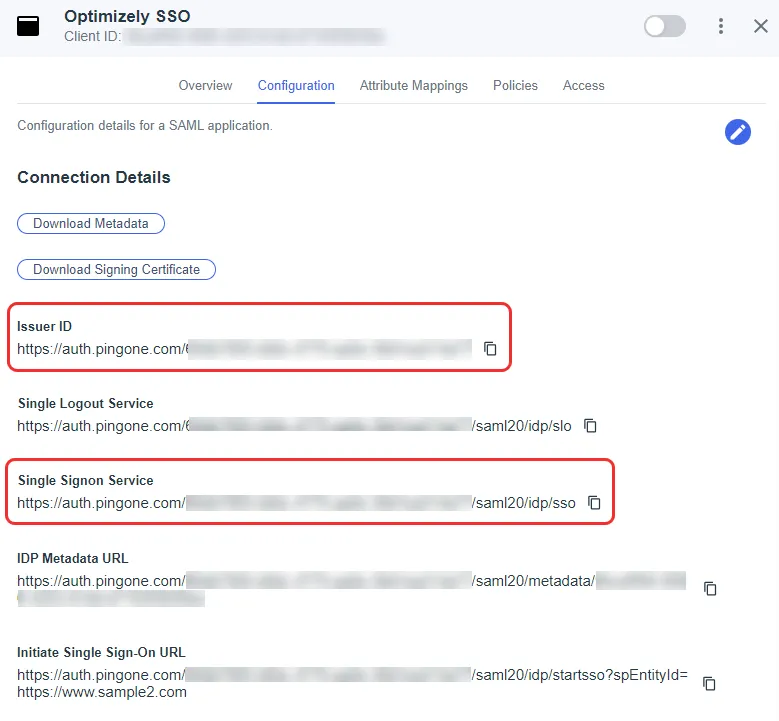This screenshot has width=779, height=721.
Task: Click the Connection Details heading
Action: tap(94, 177)
